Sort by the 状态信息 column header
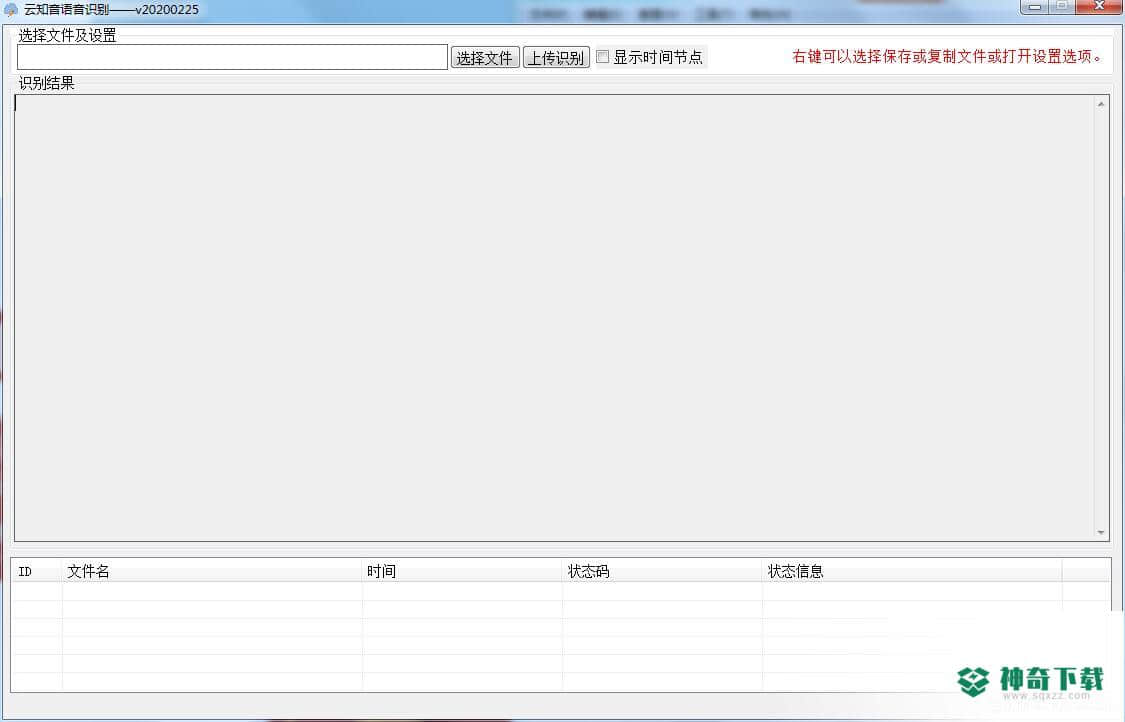The image size is (1125, 722). tap(912, 571)
